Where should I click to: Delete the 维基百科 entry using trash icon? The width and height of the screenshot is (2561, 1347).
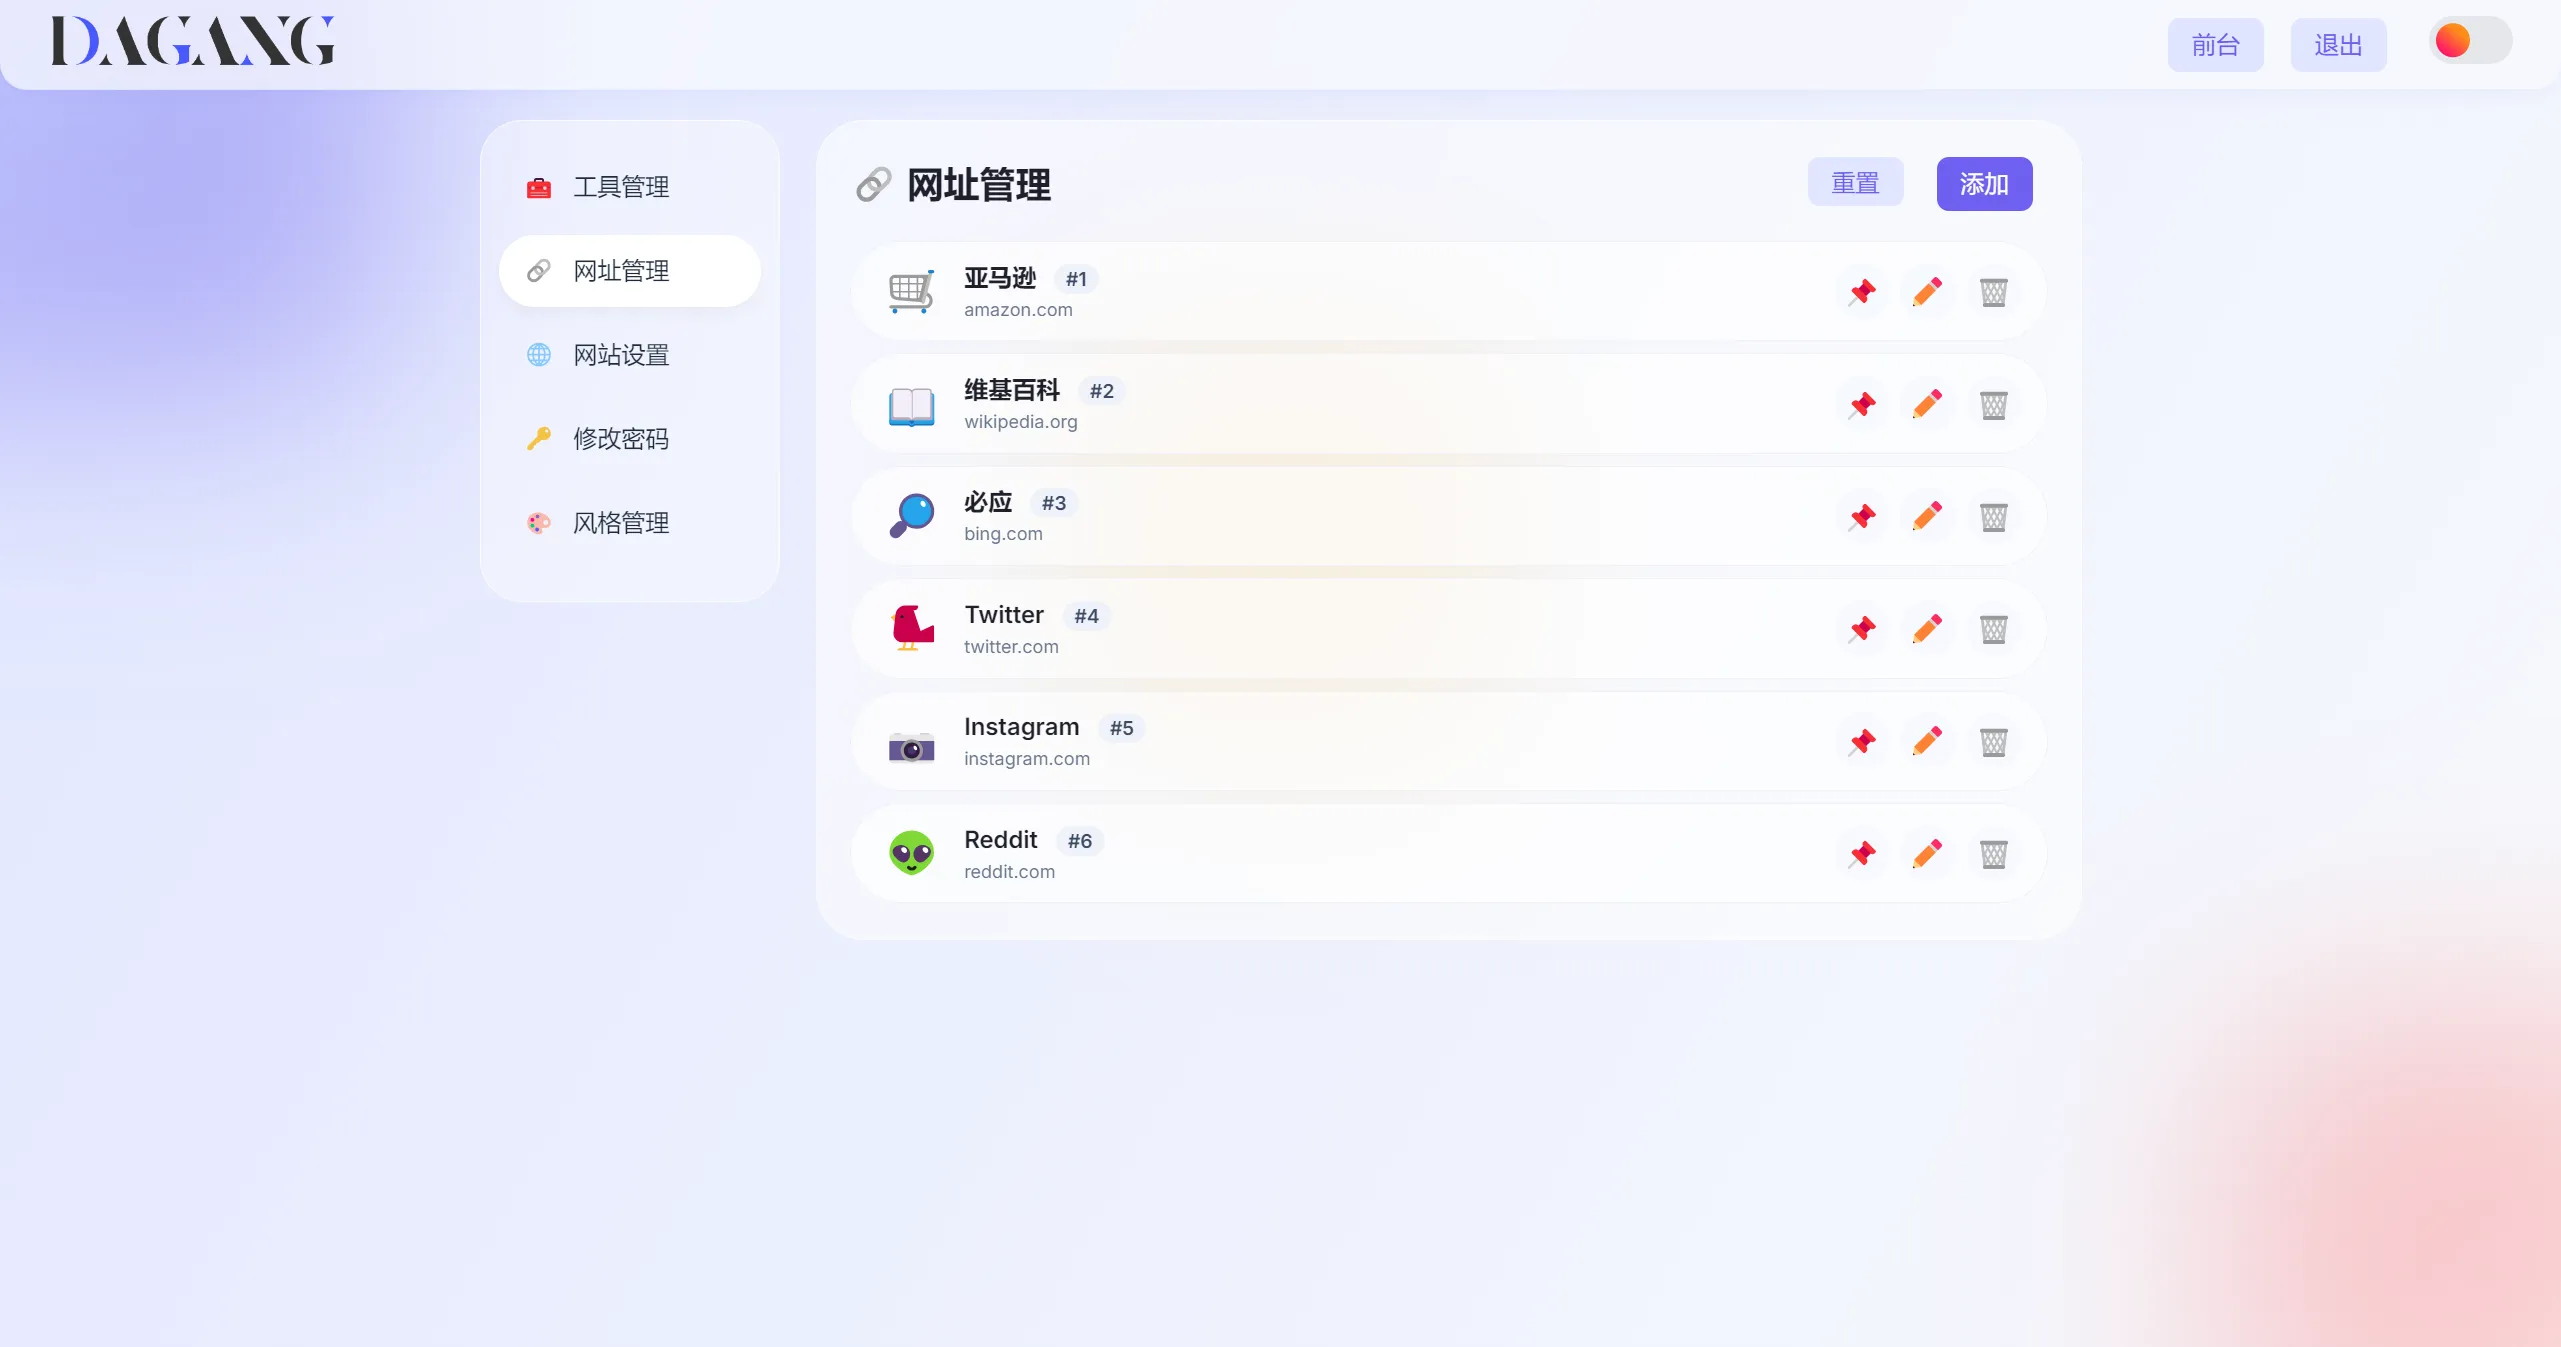tap(1993, 405)
